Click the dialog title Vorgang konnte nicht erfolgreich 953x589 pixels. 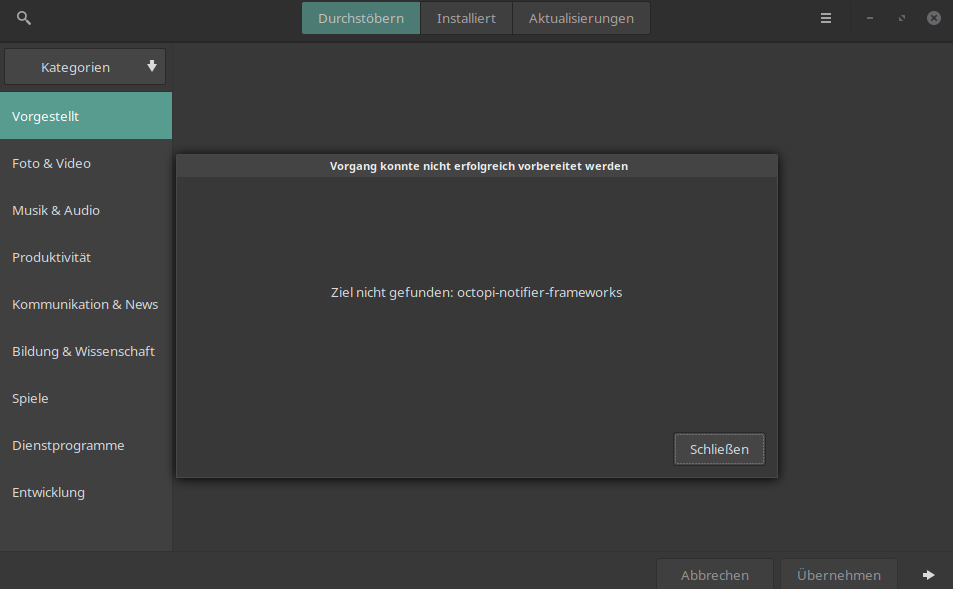[478, 166]
